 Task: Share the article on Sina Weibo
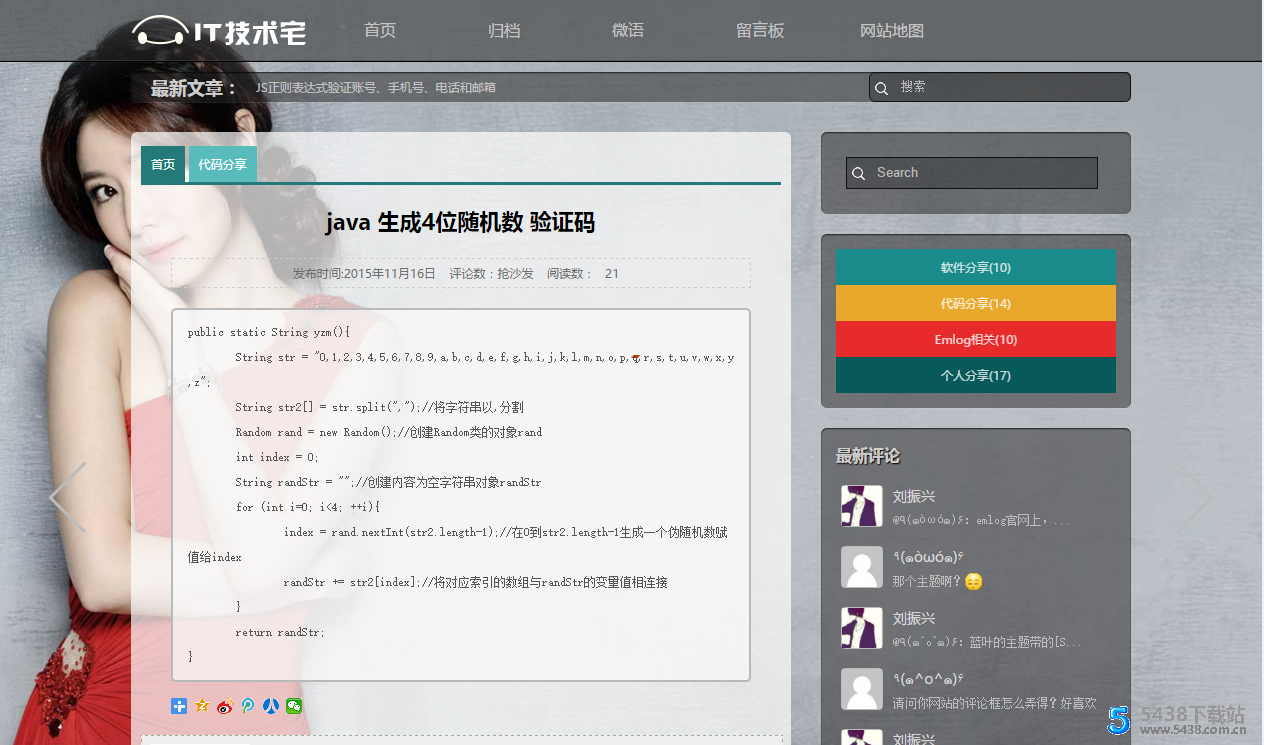pos(225,706)
